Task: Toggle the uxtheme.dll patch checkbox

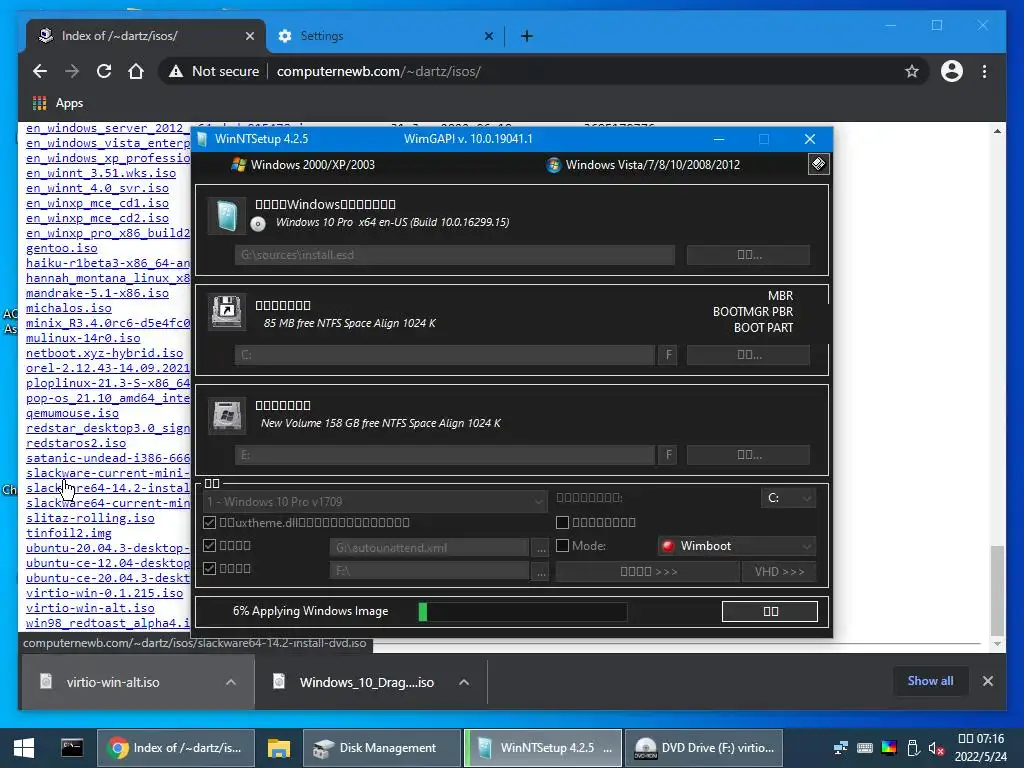Action: click(x=209, y=522)
